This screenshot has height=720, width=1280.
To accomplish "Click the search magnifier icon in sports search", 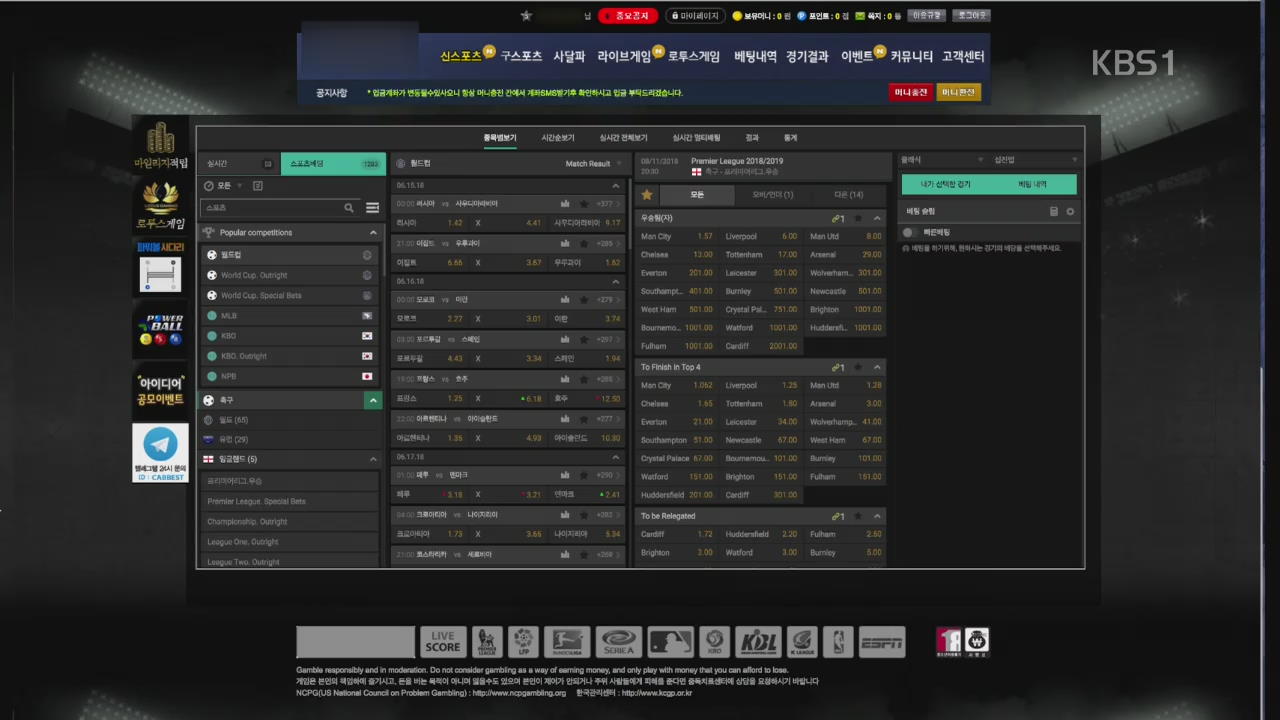I will click(349, 208).
